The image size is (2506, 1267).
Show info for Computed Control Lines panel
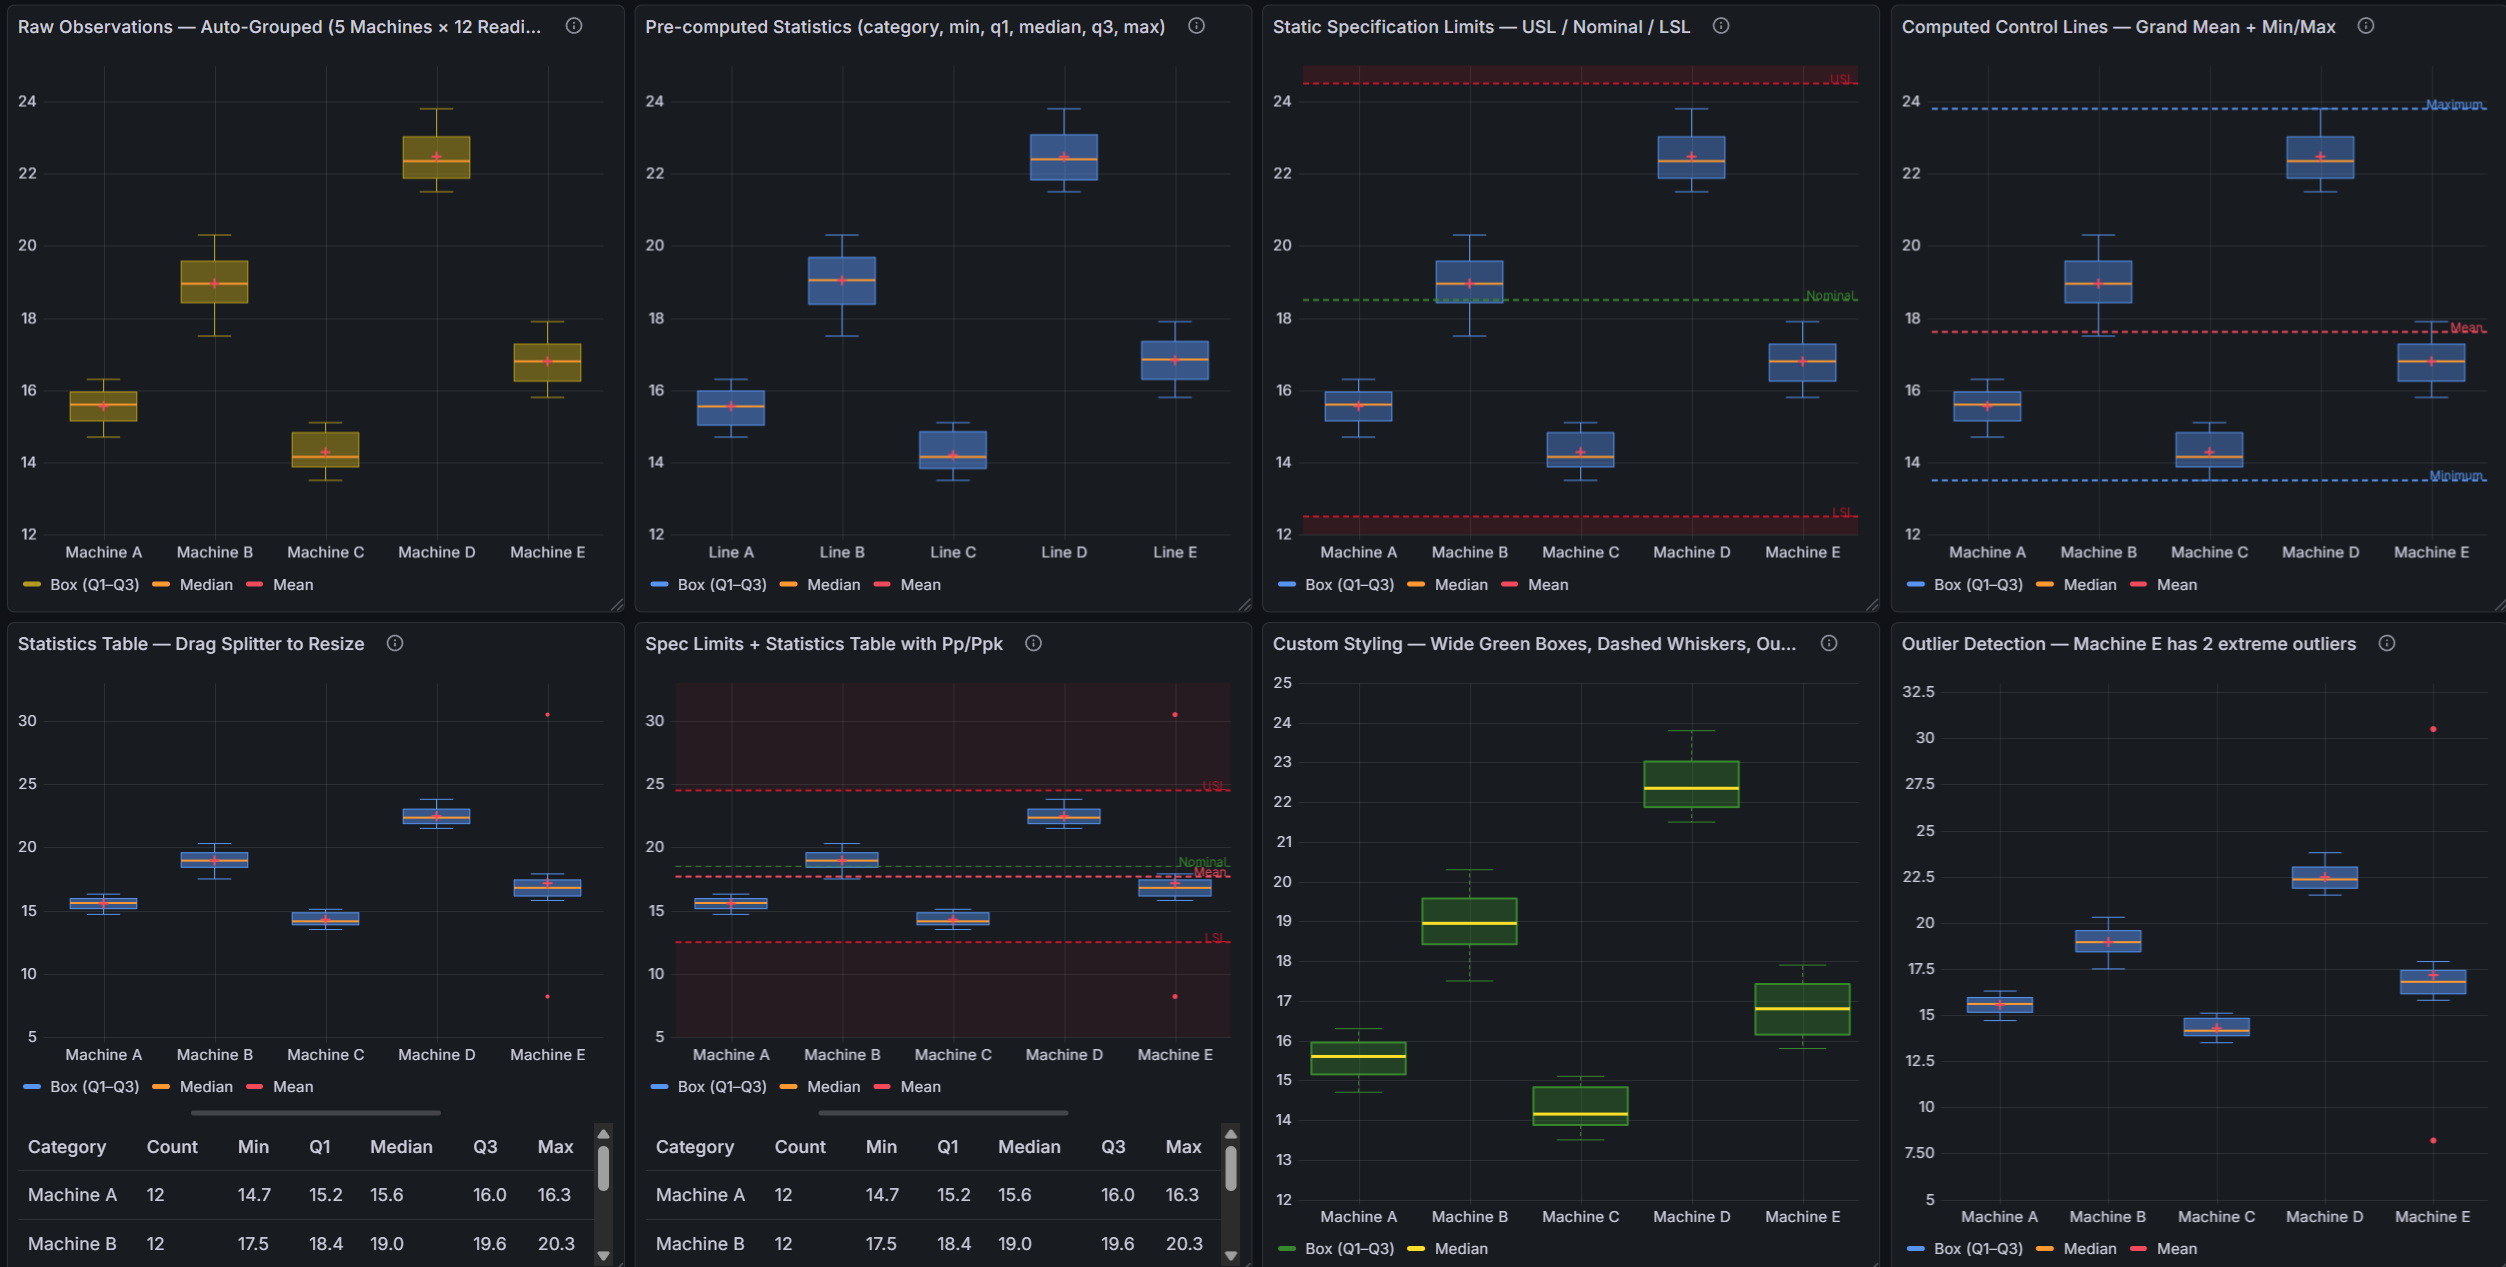click(2365, 26)
